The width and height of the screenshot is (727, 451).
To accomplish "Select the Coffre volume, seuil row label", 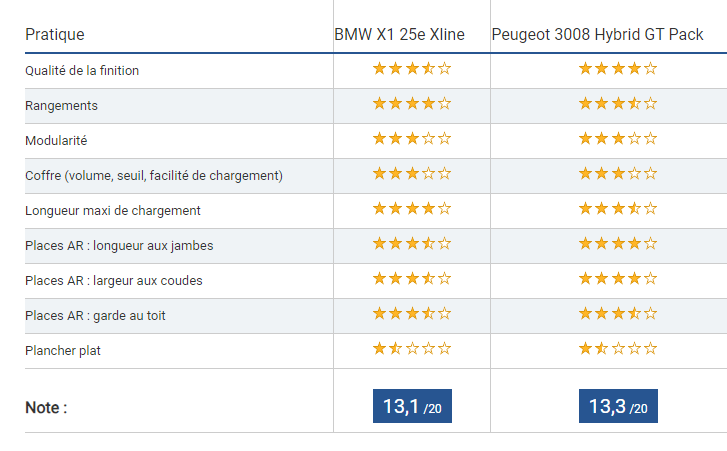I will pyautogui.click(x=154, y=175).
